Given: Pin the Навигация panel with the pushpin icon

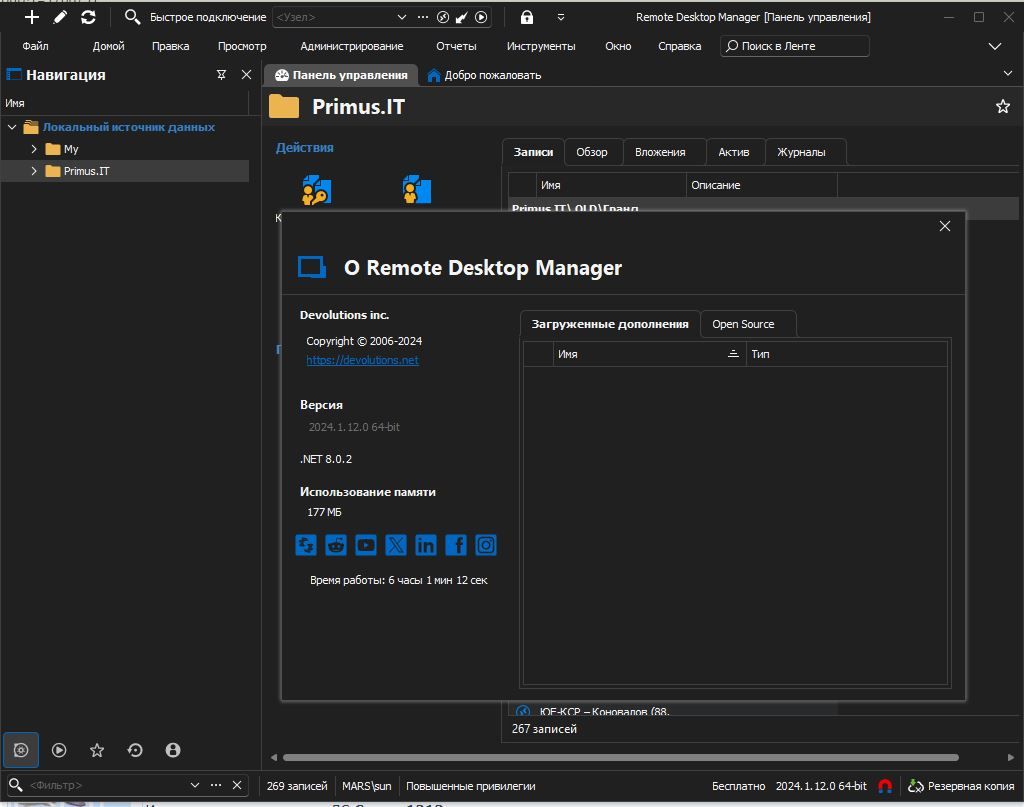Looking at the screenshot, I should 221,74.
